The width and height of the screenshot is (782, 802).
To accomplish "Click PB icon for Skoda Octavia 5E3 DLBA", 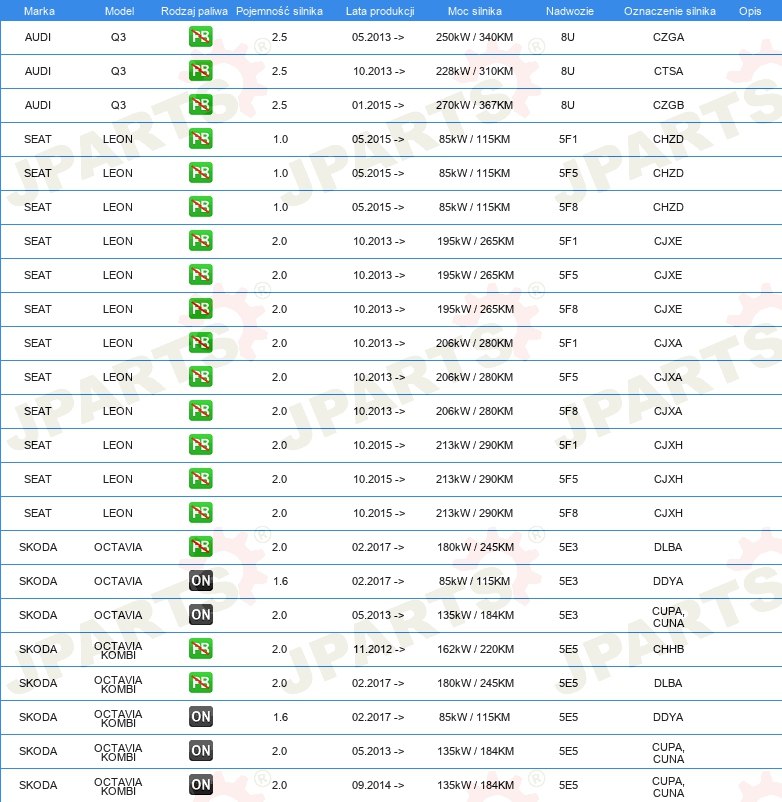I will coord(200,547).
